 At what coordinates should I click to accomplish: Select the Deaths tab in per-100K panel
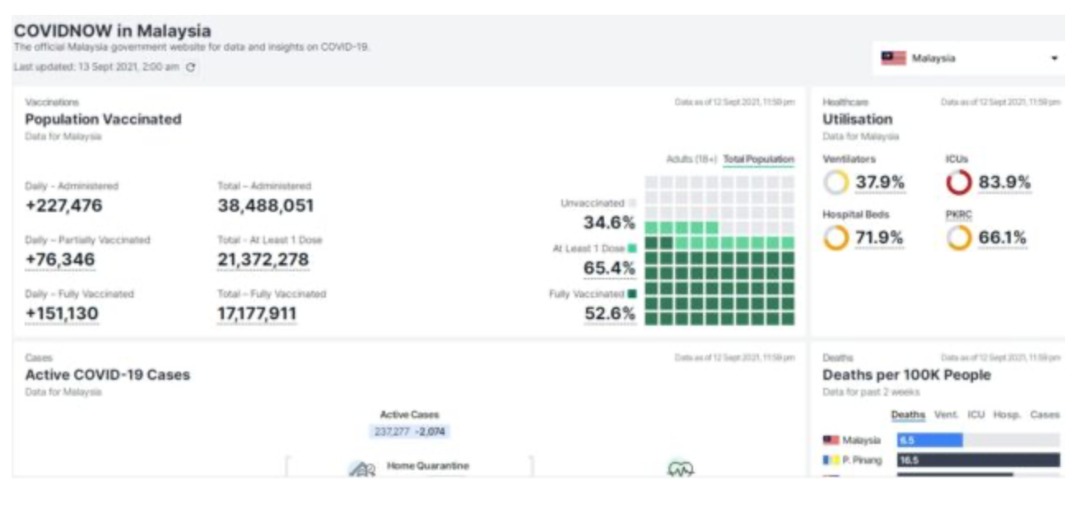(908, 414)
